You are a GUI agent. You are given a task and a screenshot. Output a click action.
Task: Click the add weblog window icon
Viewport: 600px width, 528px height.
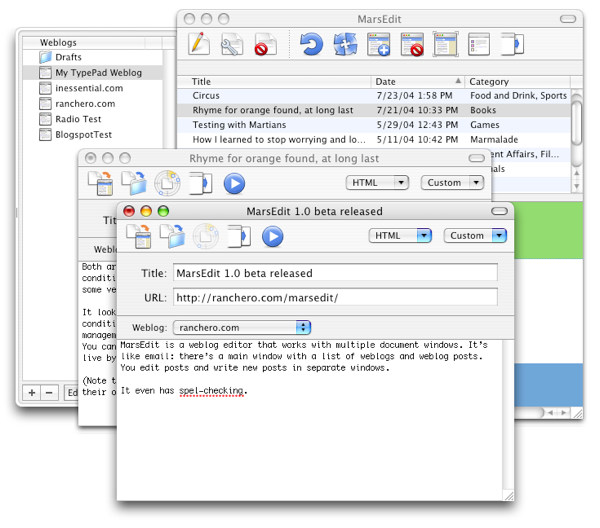click(x=379, y=44)
